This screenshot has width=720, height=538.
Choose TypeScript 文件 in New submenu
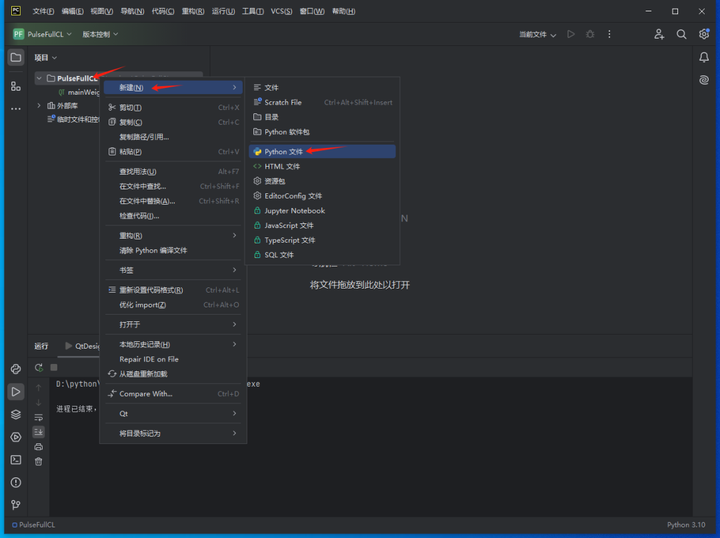[x=322, y=240]
